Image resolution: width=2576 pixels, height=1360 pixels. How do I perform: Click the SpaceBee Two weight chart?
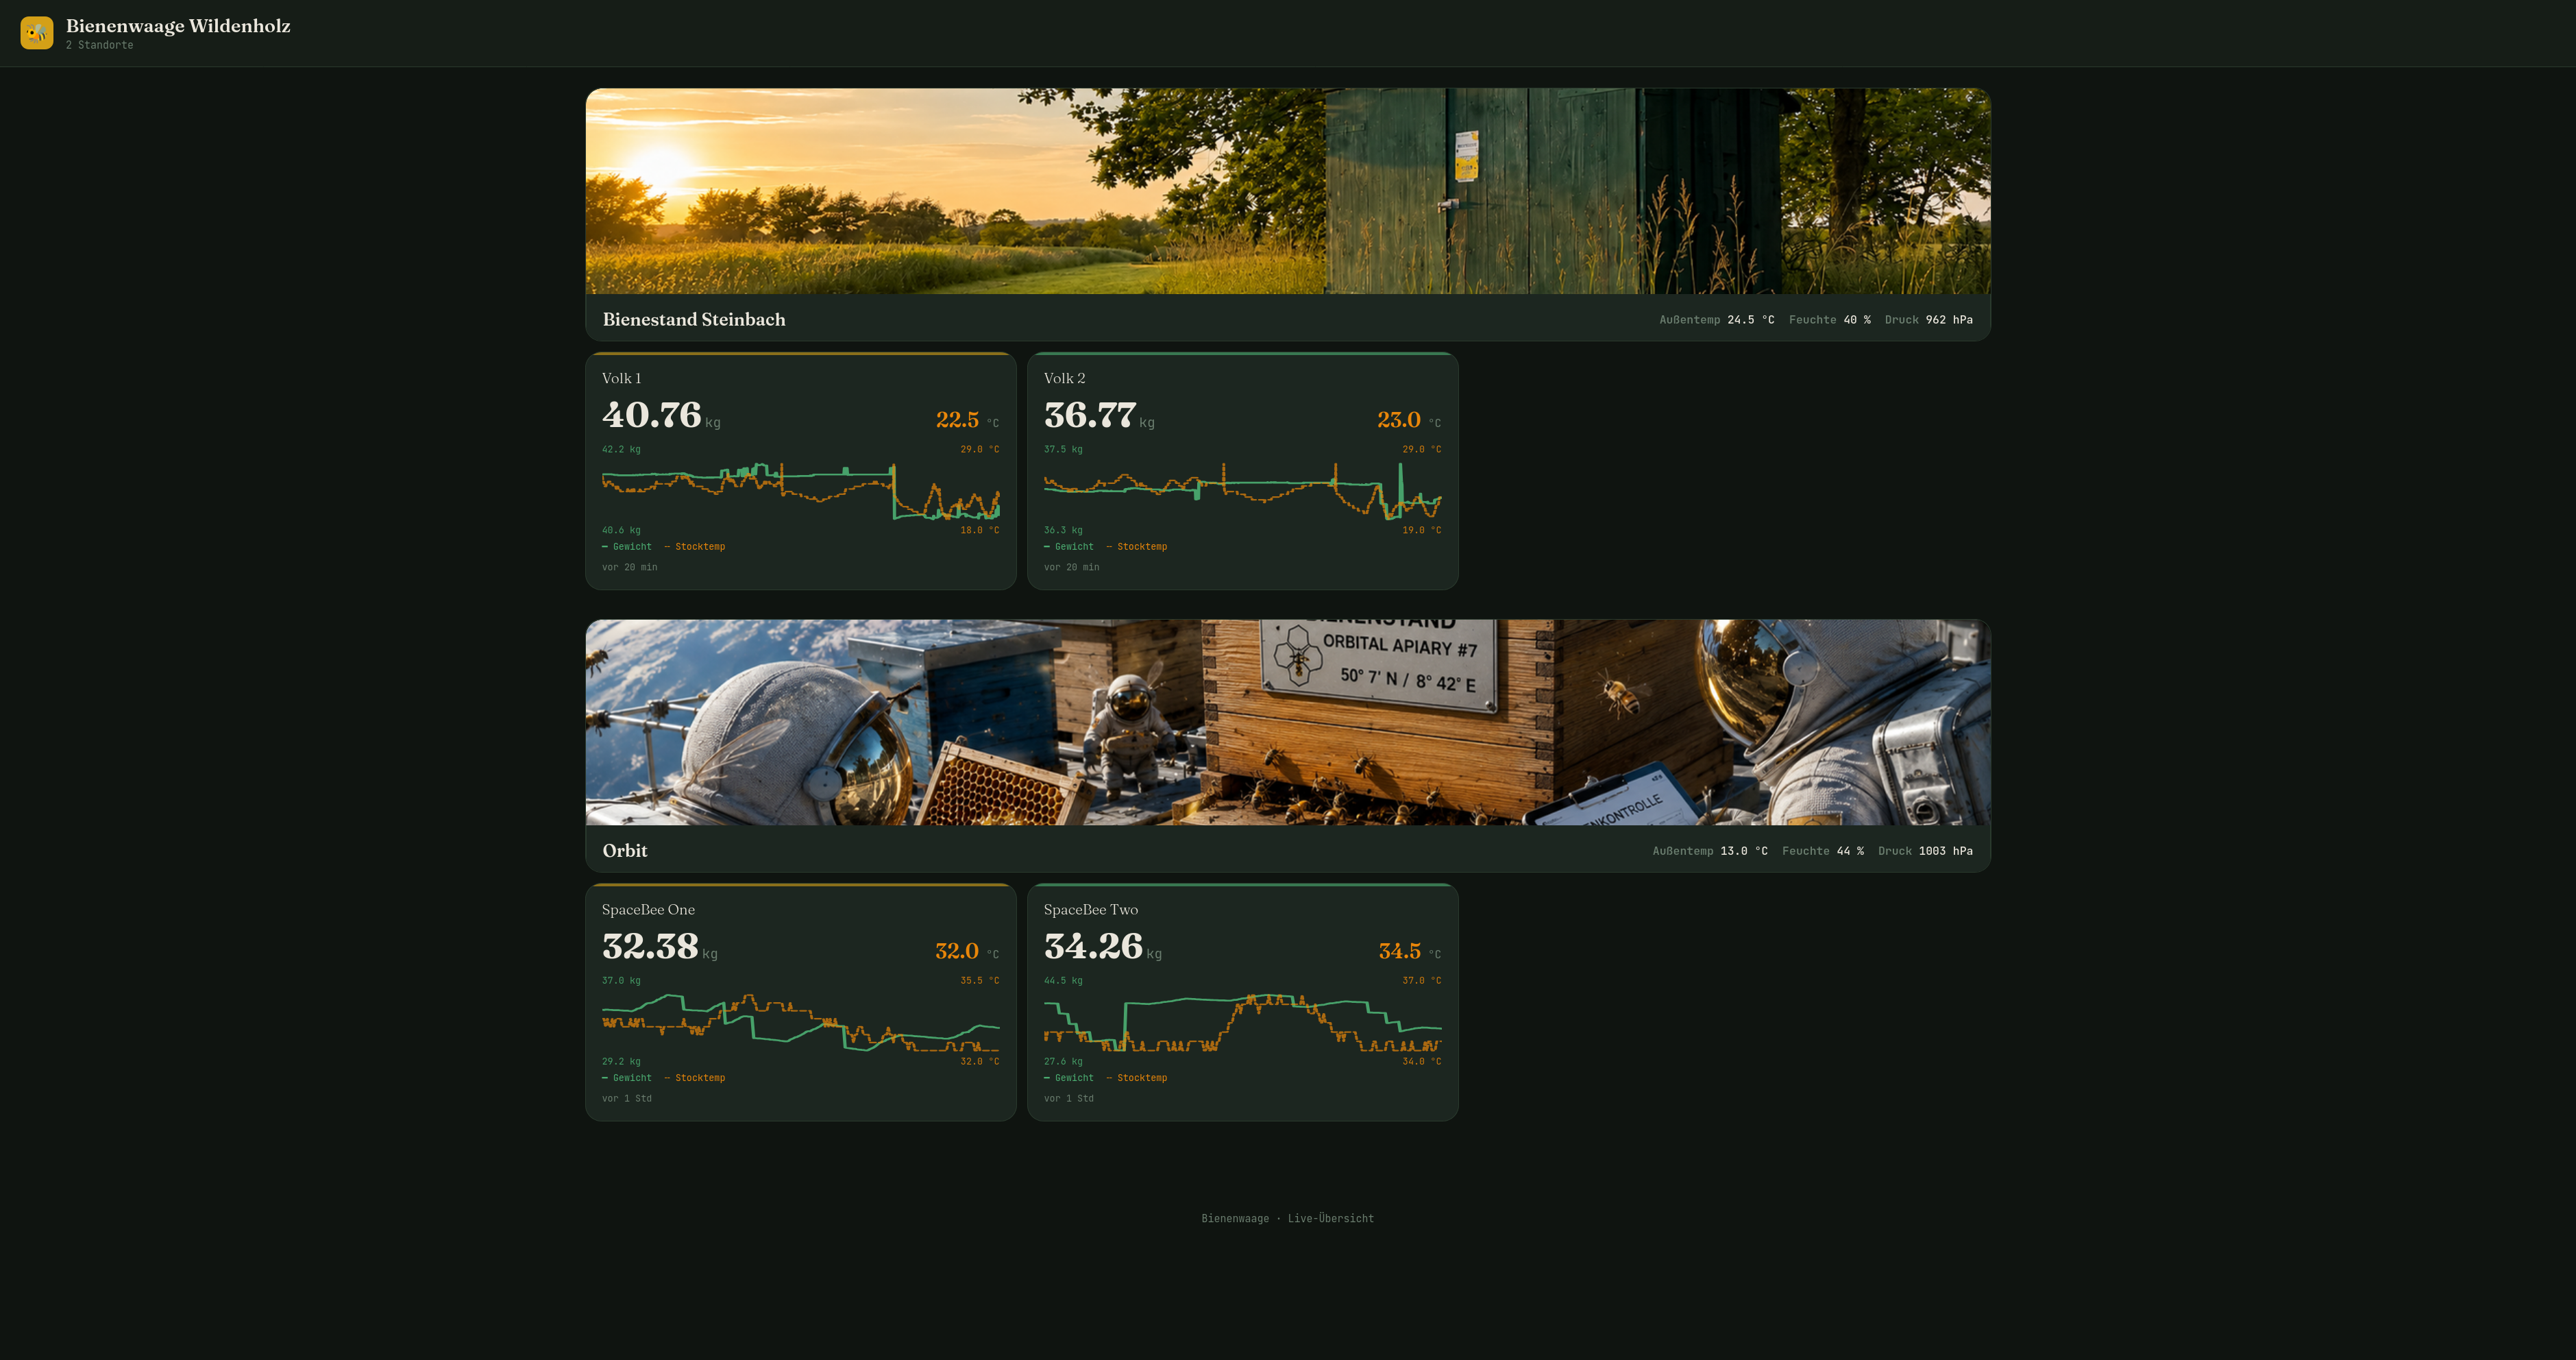coord(1243,1021)
